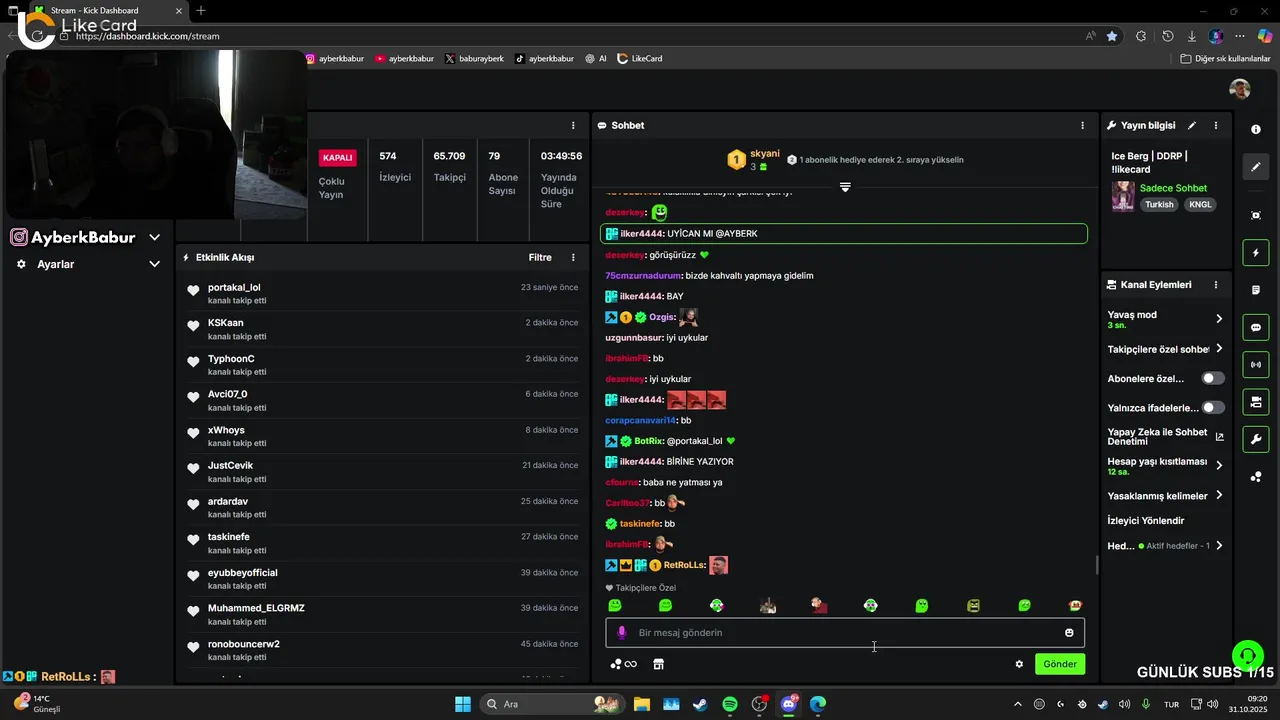
Task: Select the pencil edit icon in right sidebar
Action: pos(1256,167)
